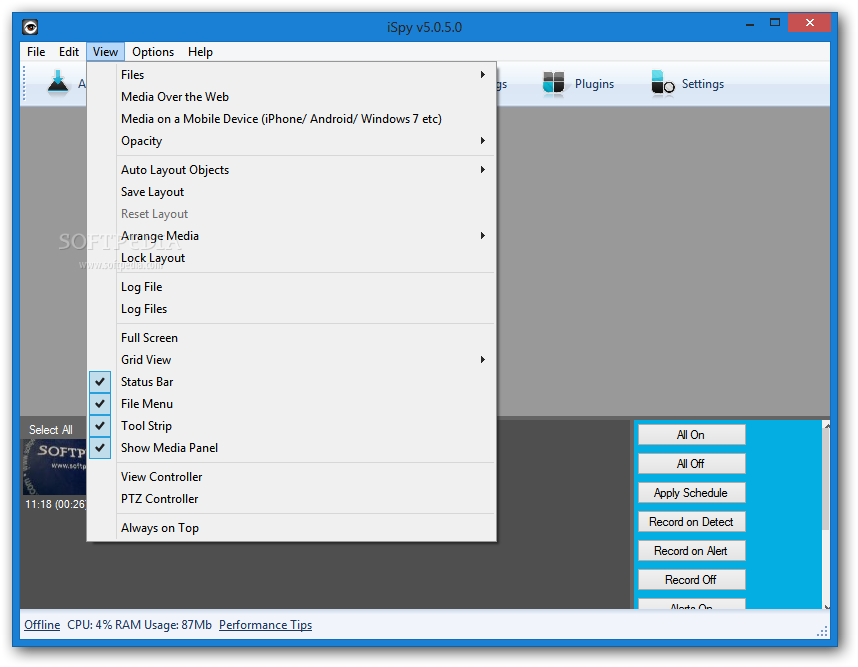Click the status bar resize grip
The height and width of the screenshot is (667, 858).
tap(822, 632)
